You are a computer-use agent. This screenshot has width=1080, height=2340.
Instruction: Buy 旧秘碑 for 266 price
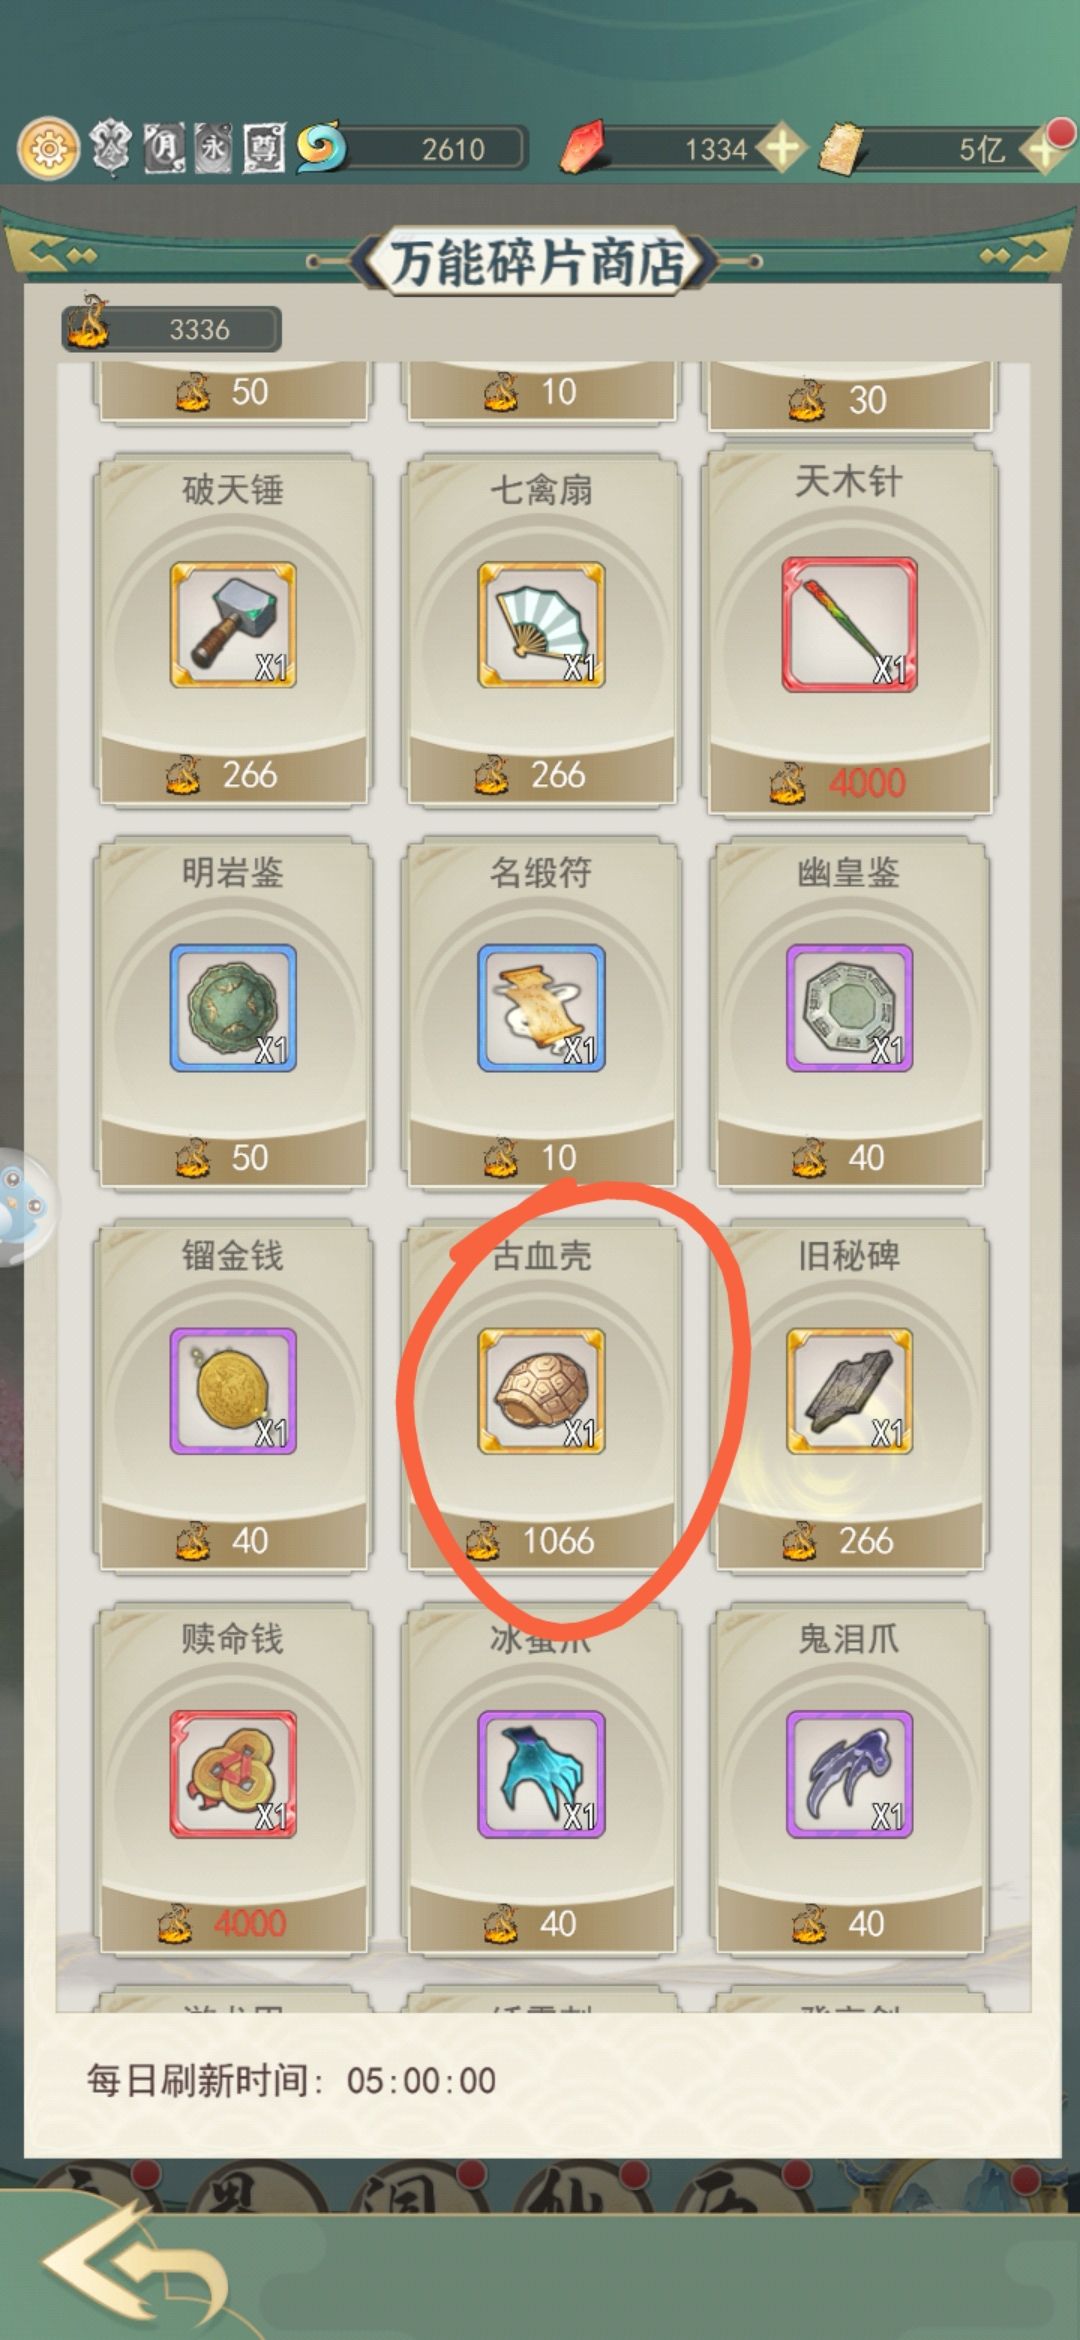pos(849,1540)
